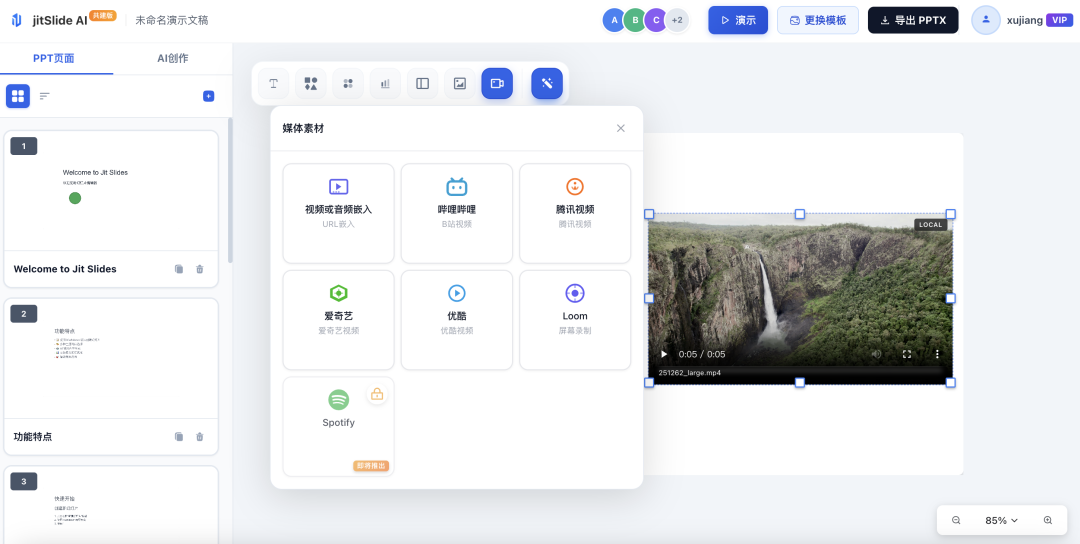
Task: Delete the 功能特点 slide
Action: [x=200, y=437]
